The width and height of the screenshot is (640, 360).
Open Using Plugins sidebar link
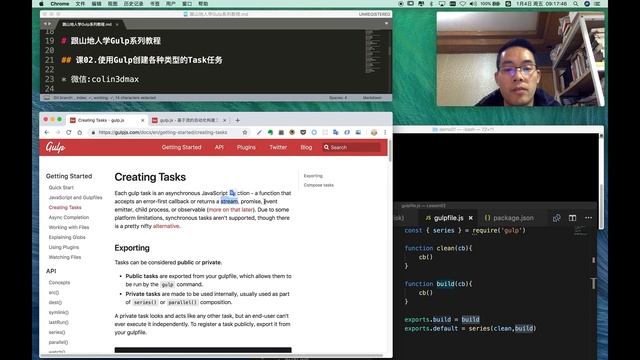[x=64, y=247]
